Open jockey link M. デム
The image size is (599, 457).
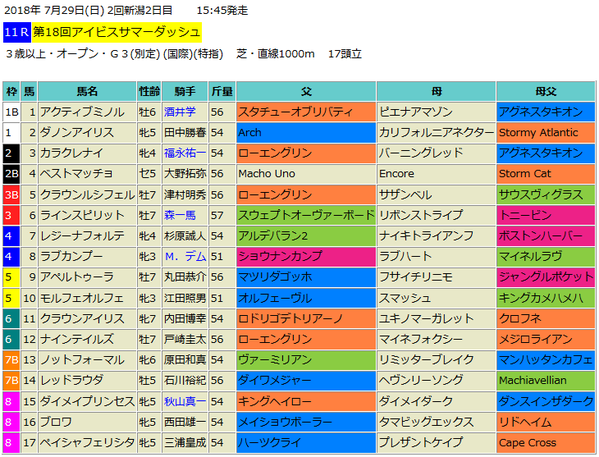[x=185, y=257]
